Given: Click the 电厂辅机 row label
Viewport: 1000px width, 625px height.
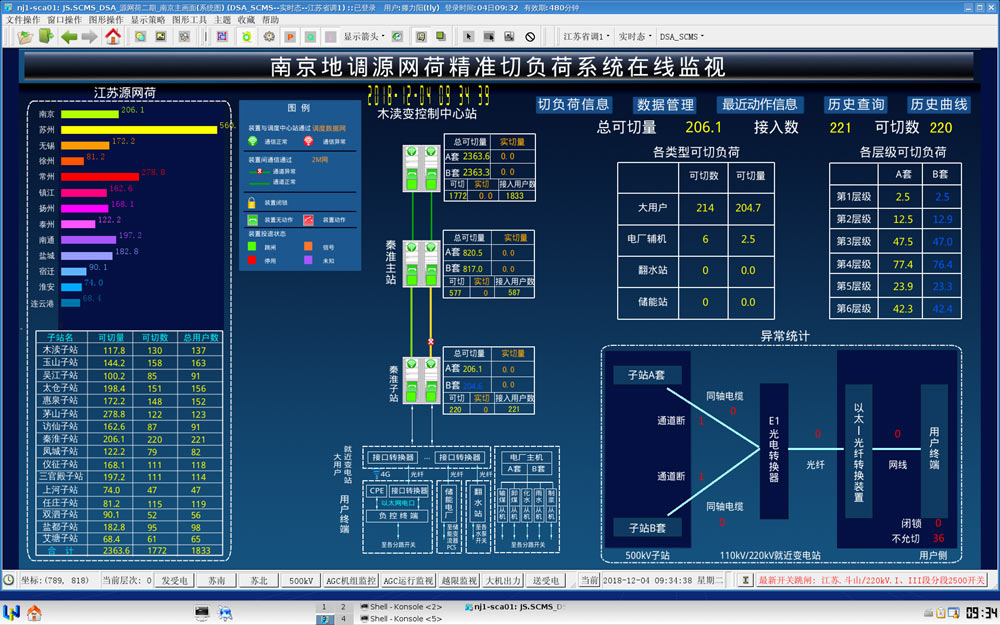Looking at the screenshot, I should pyautogui.click(x=647, y=239).
